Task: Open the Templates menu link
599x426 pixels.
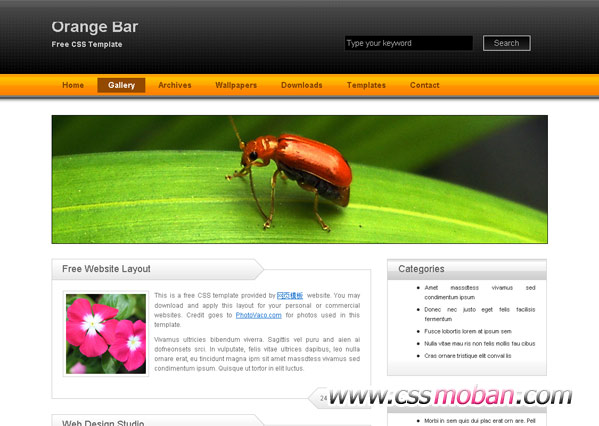Action: [366, 85]
